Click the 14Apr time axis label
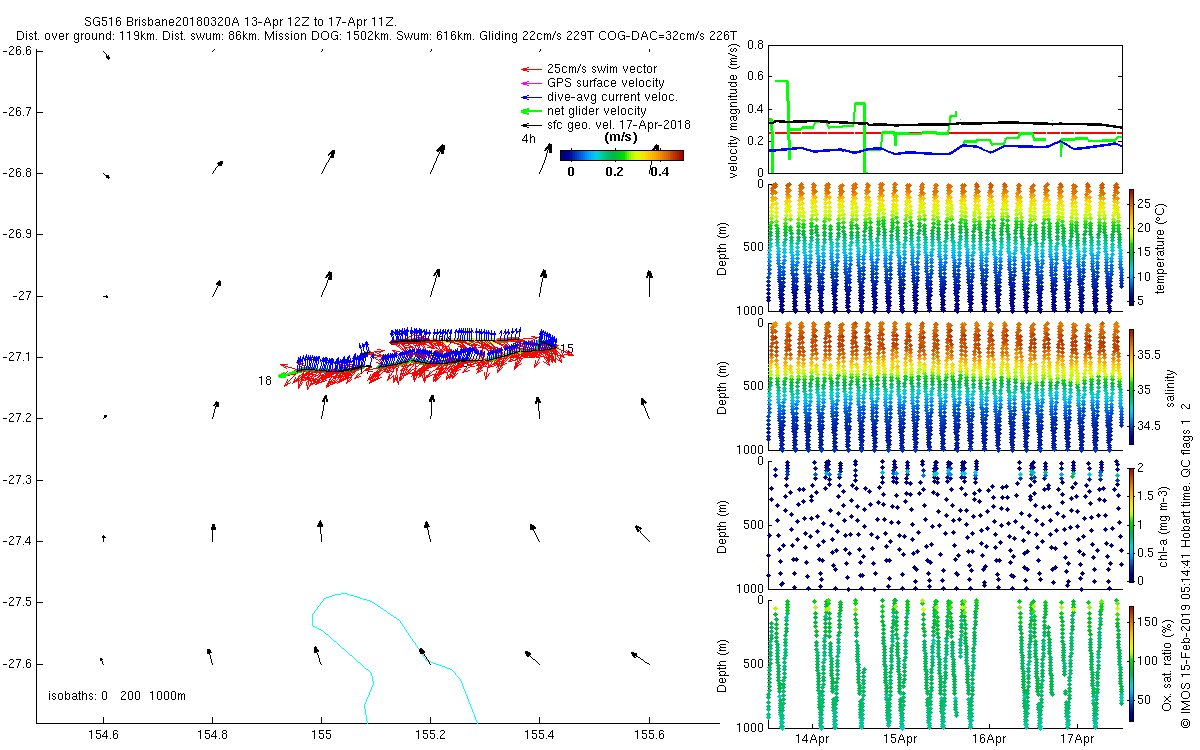Viewport: 1200px width, 750px height. tap(813, 739)
